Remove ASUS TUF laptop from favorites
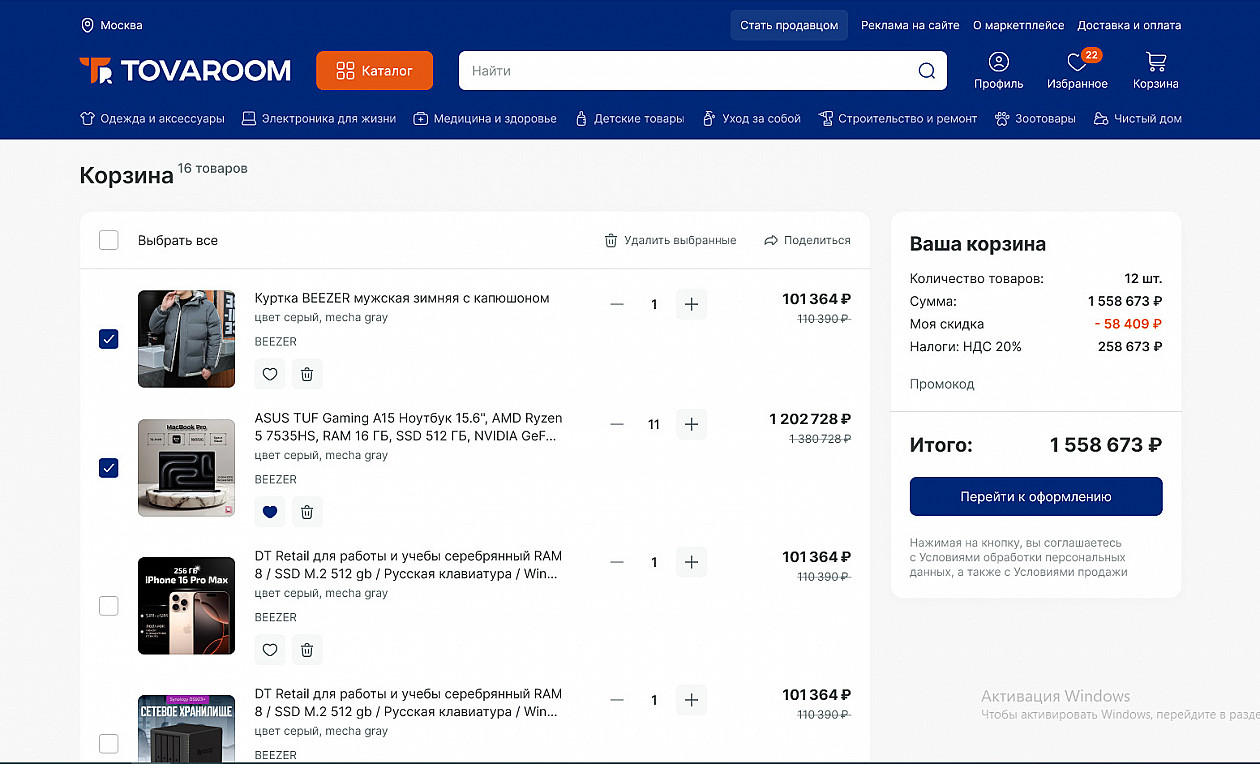 pyautogui.click(x=270, y=512)
